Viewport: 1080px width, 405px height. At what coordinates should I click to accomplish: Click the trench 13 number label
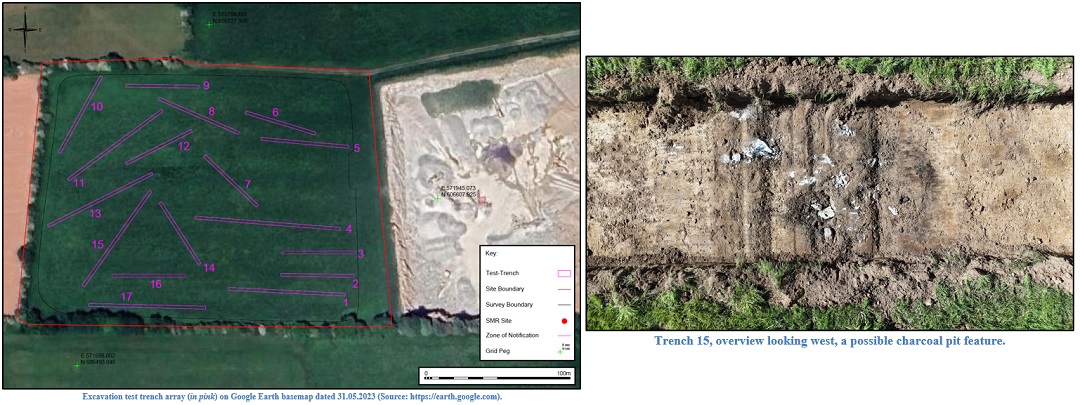pyautogui.click(x=96, y=214)
